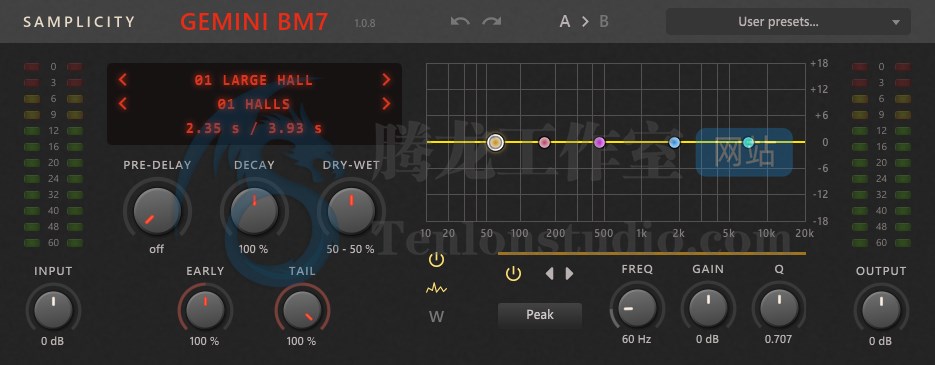Click the decay value 100 %
This screenshot has height=365, width=935.
[x=253, y=249]
